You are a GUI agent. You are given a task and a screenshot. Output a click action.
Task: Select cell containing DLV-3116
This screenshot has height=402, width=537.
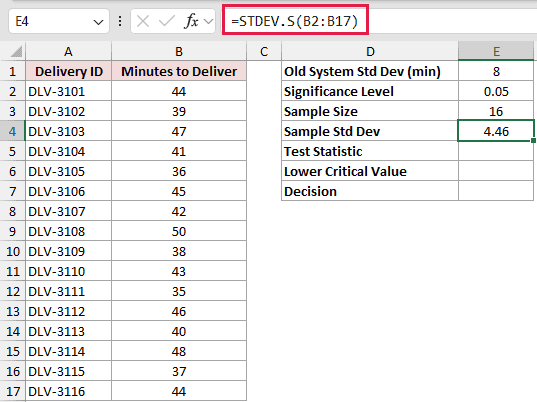click(x=68, y=391)
